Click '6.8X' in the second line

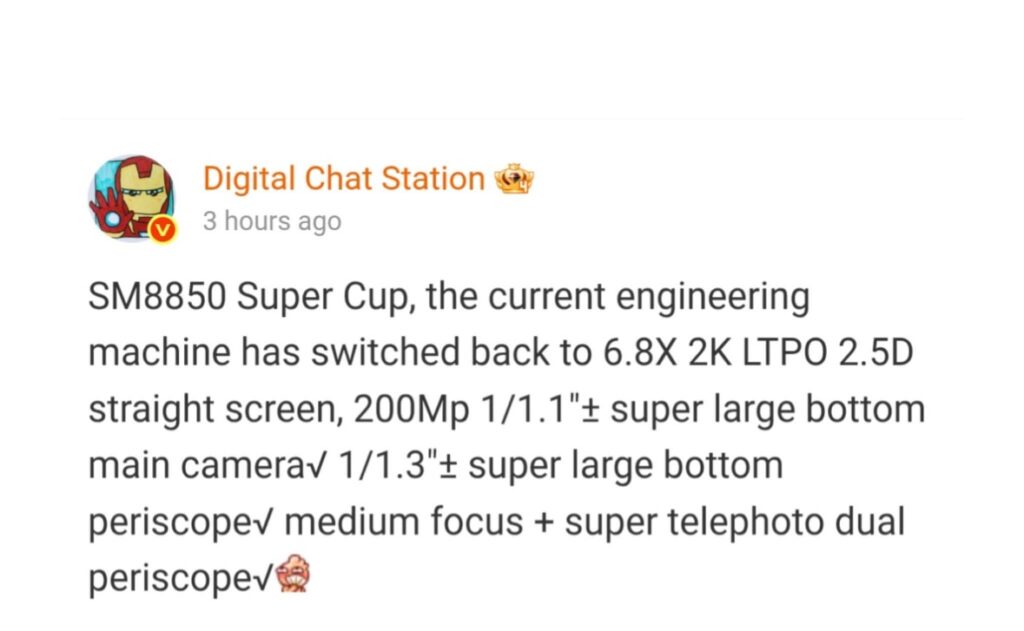point(640,353)
